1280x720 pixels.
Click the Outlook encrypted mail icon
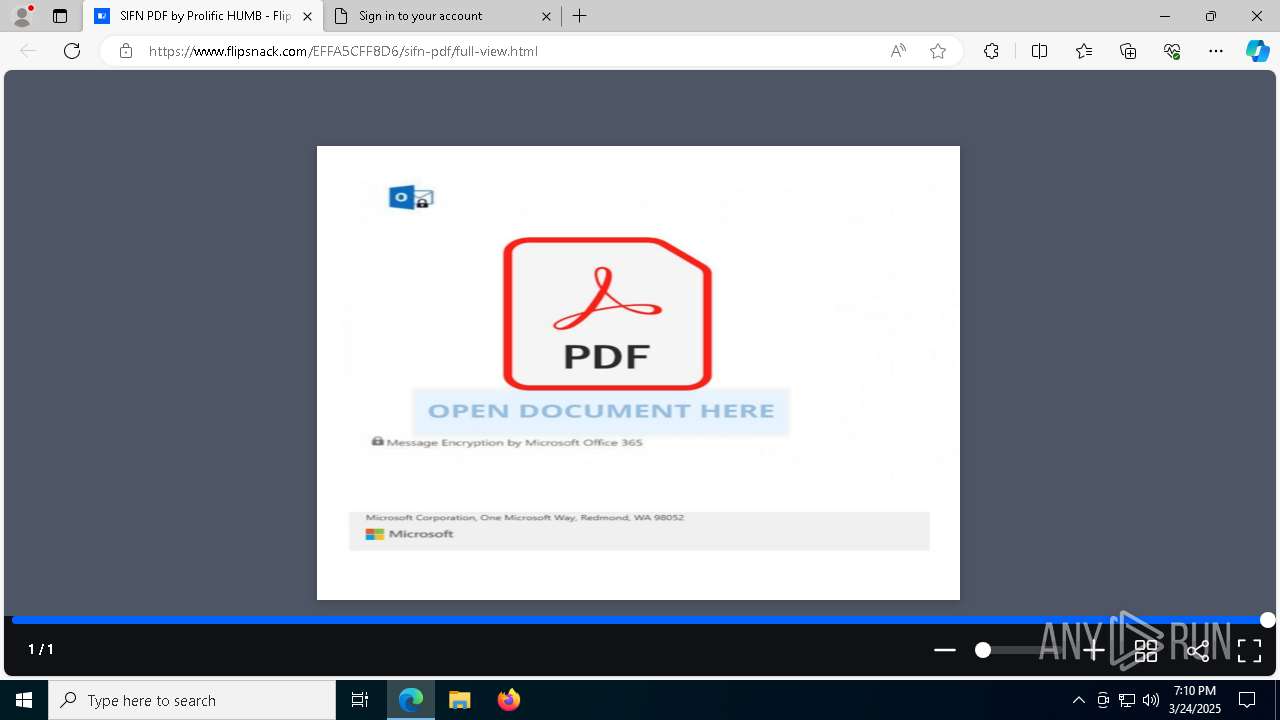(x=411, y=198)
